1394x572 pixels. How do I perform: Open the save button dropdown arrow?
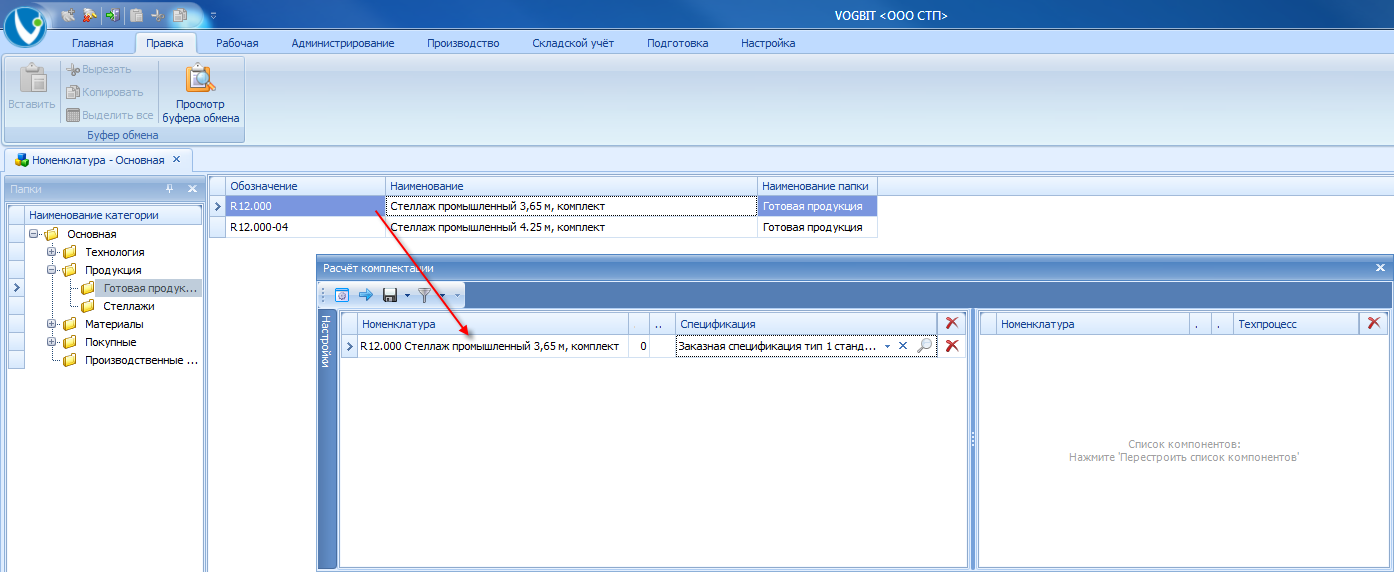click(x=407, y=296)
